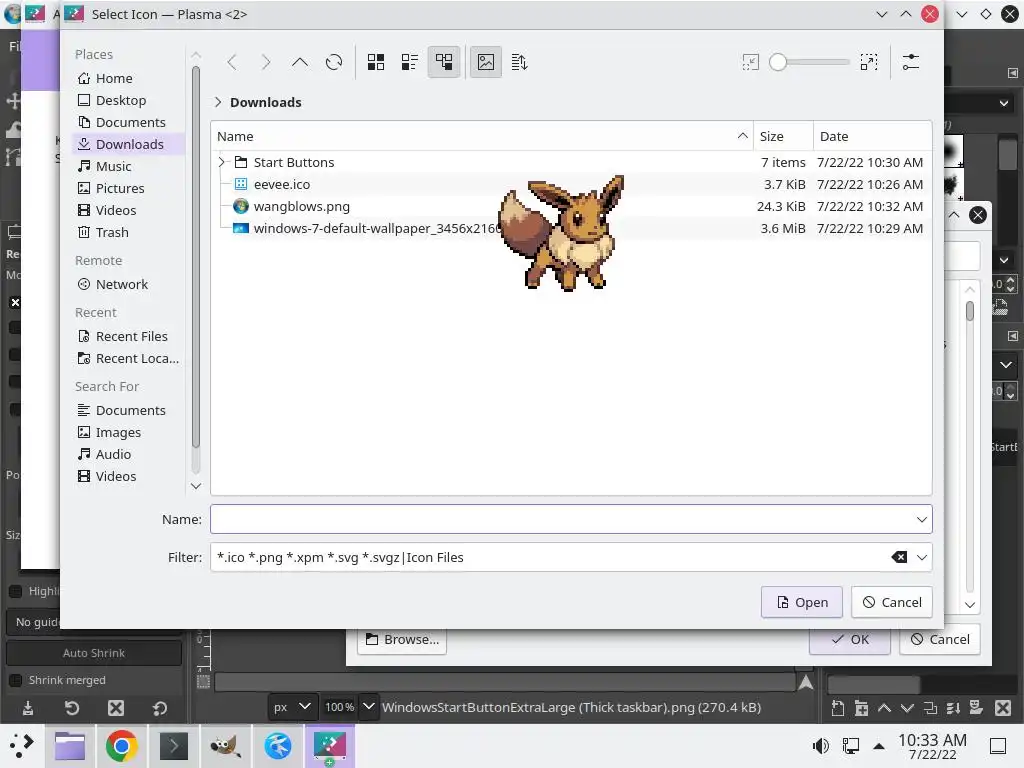The width and height of the screenshot is (1024, 768).
Task: Toggle the file preview panel button
Action: point(486,62)
